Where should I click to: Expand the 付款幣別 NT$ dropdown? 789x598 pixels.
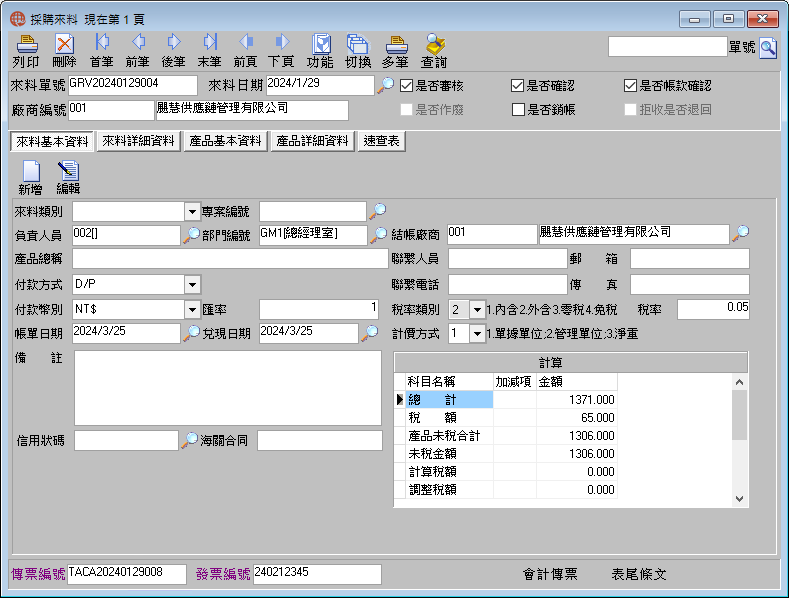192,309
